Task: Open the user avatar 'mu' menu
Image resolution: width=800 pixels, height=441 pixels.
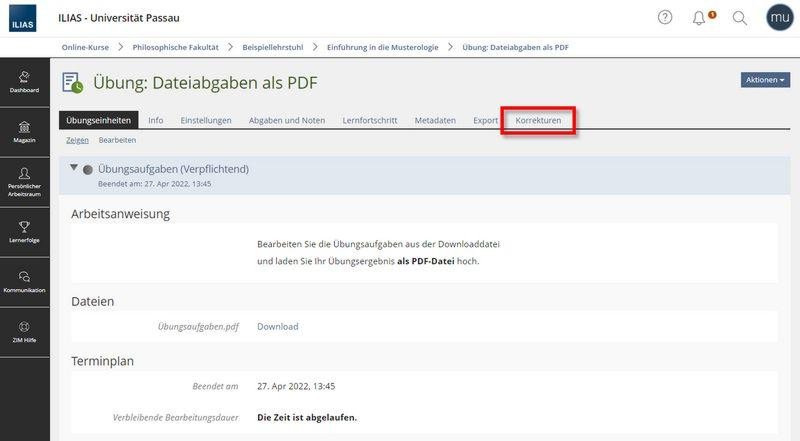Action: [x=779, y=18]
